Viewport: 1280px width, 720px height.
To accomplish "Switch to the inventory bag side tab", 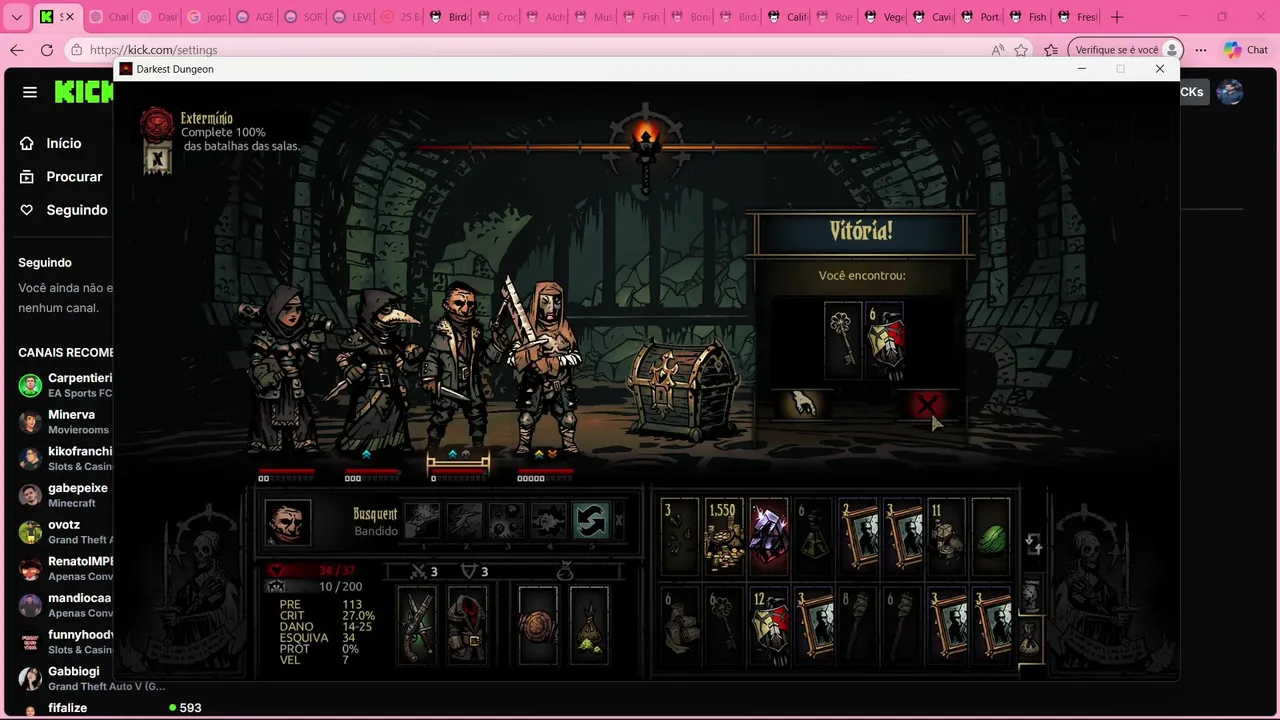I will coord(1031,637).
